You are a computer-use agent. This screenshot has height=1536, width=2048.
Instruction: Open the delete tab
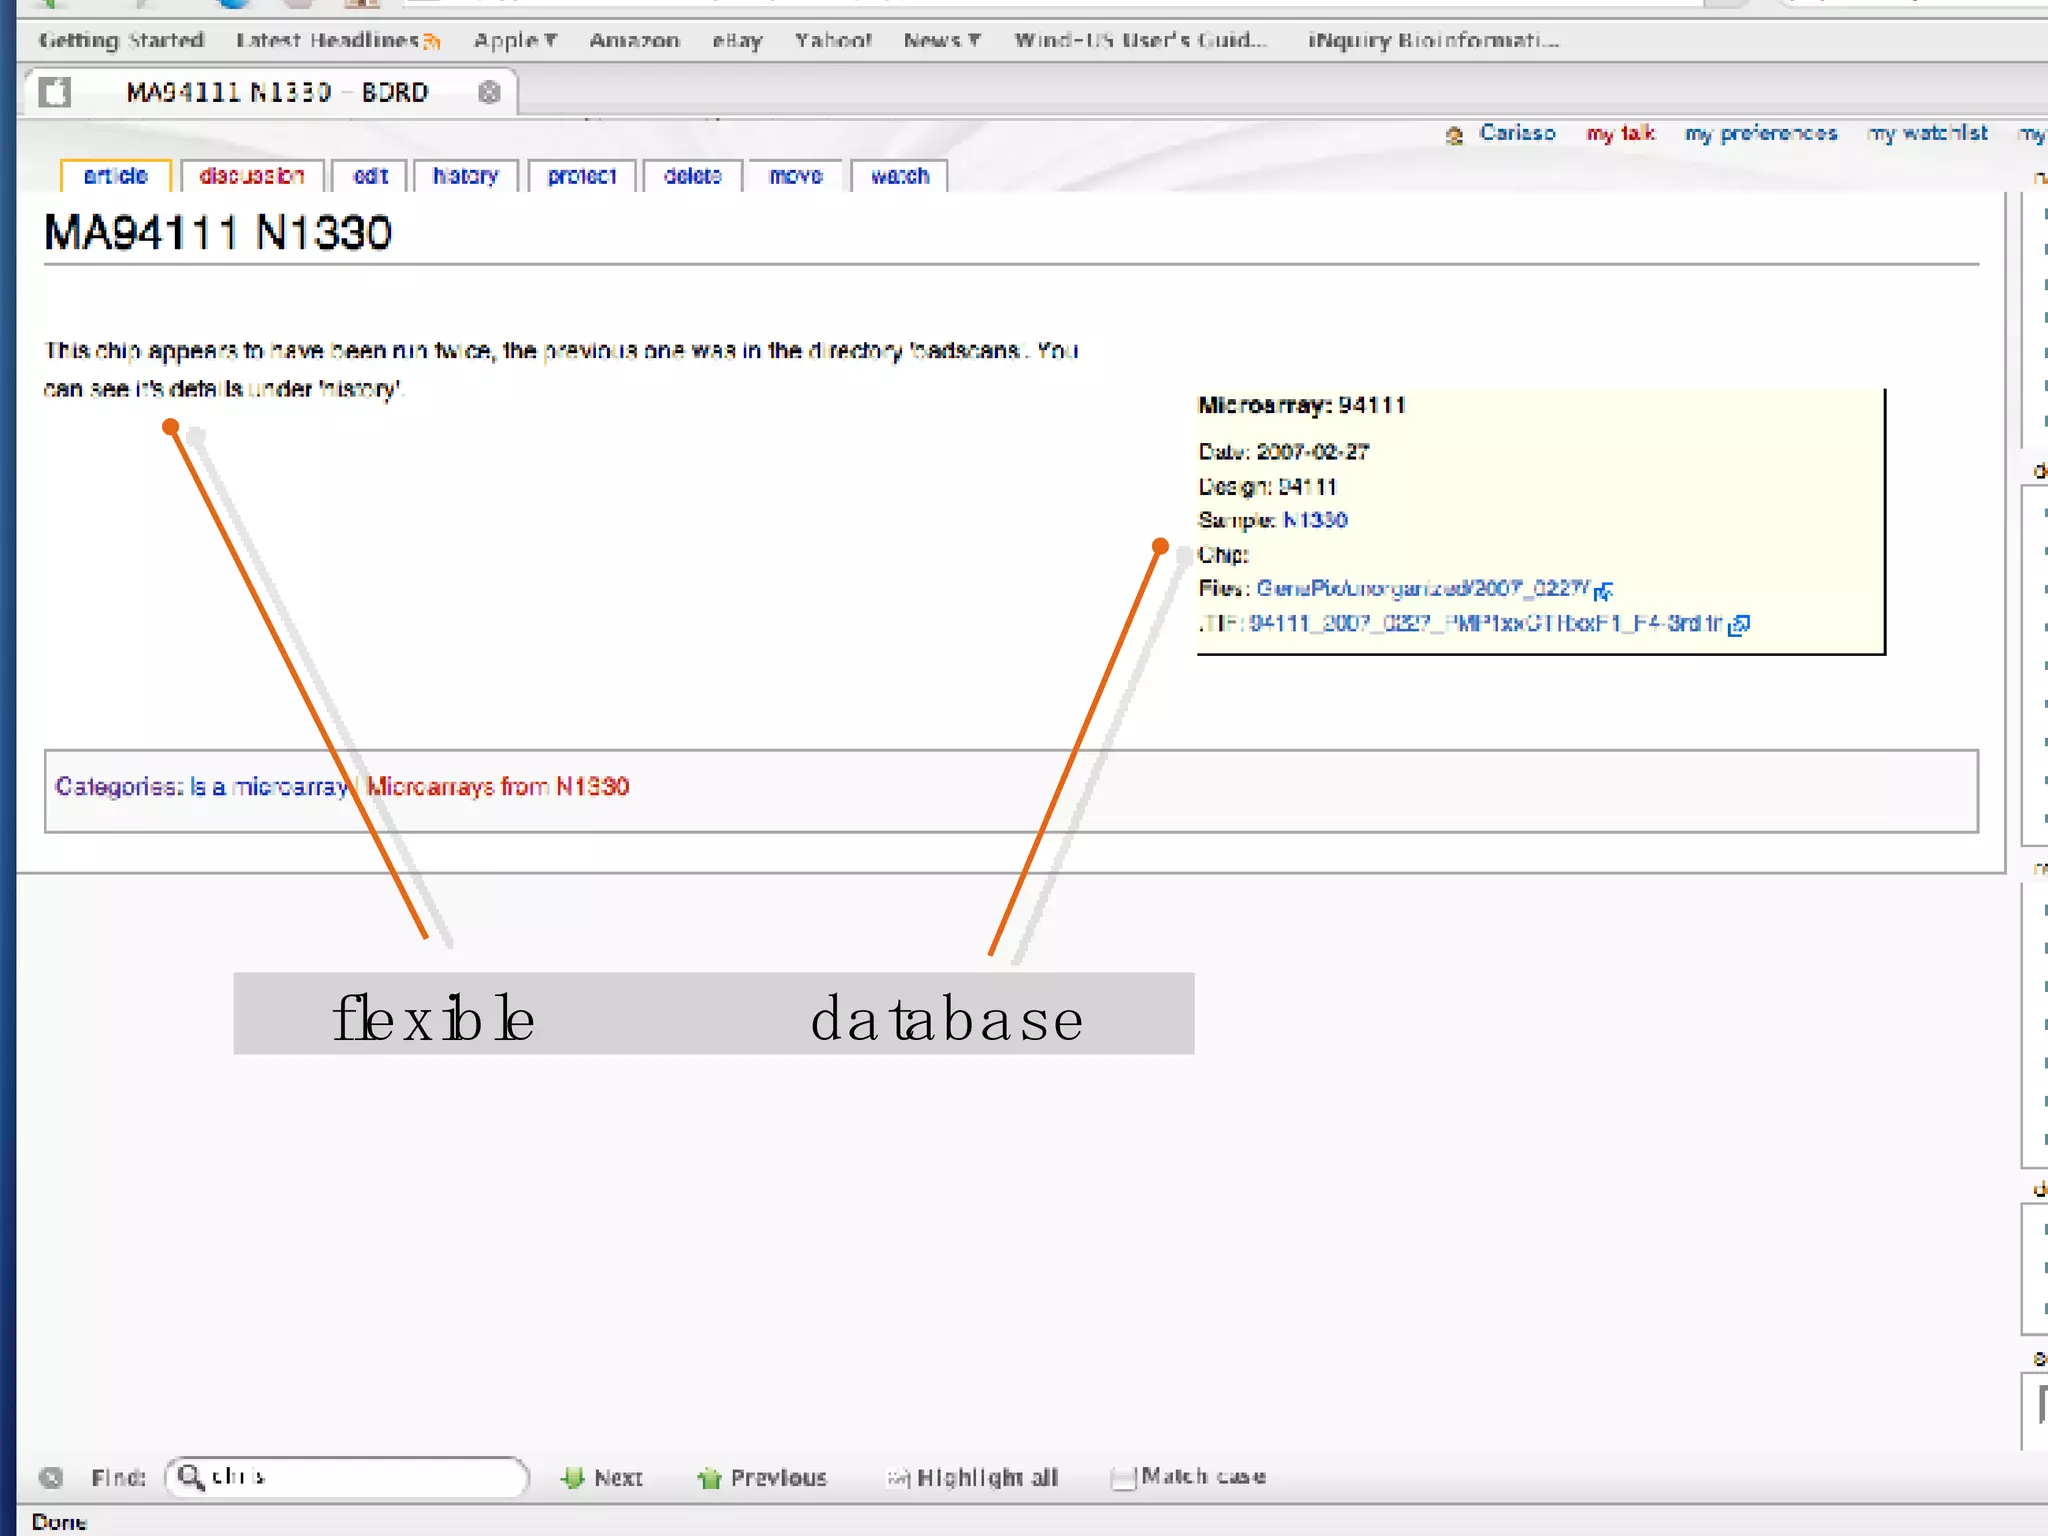pyautogui.click(x=692, y=176)
